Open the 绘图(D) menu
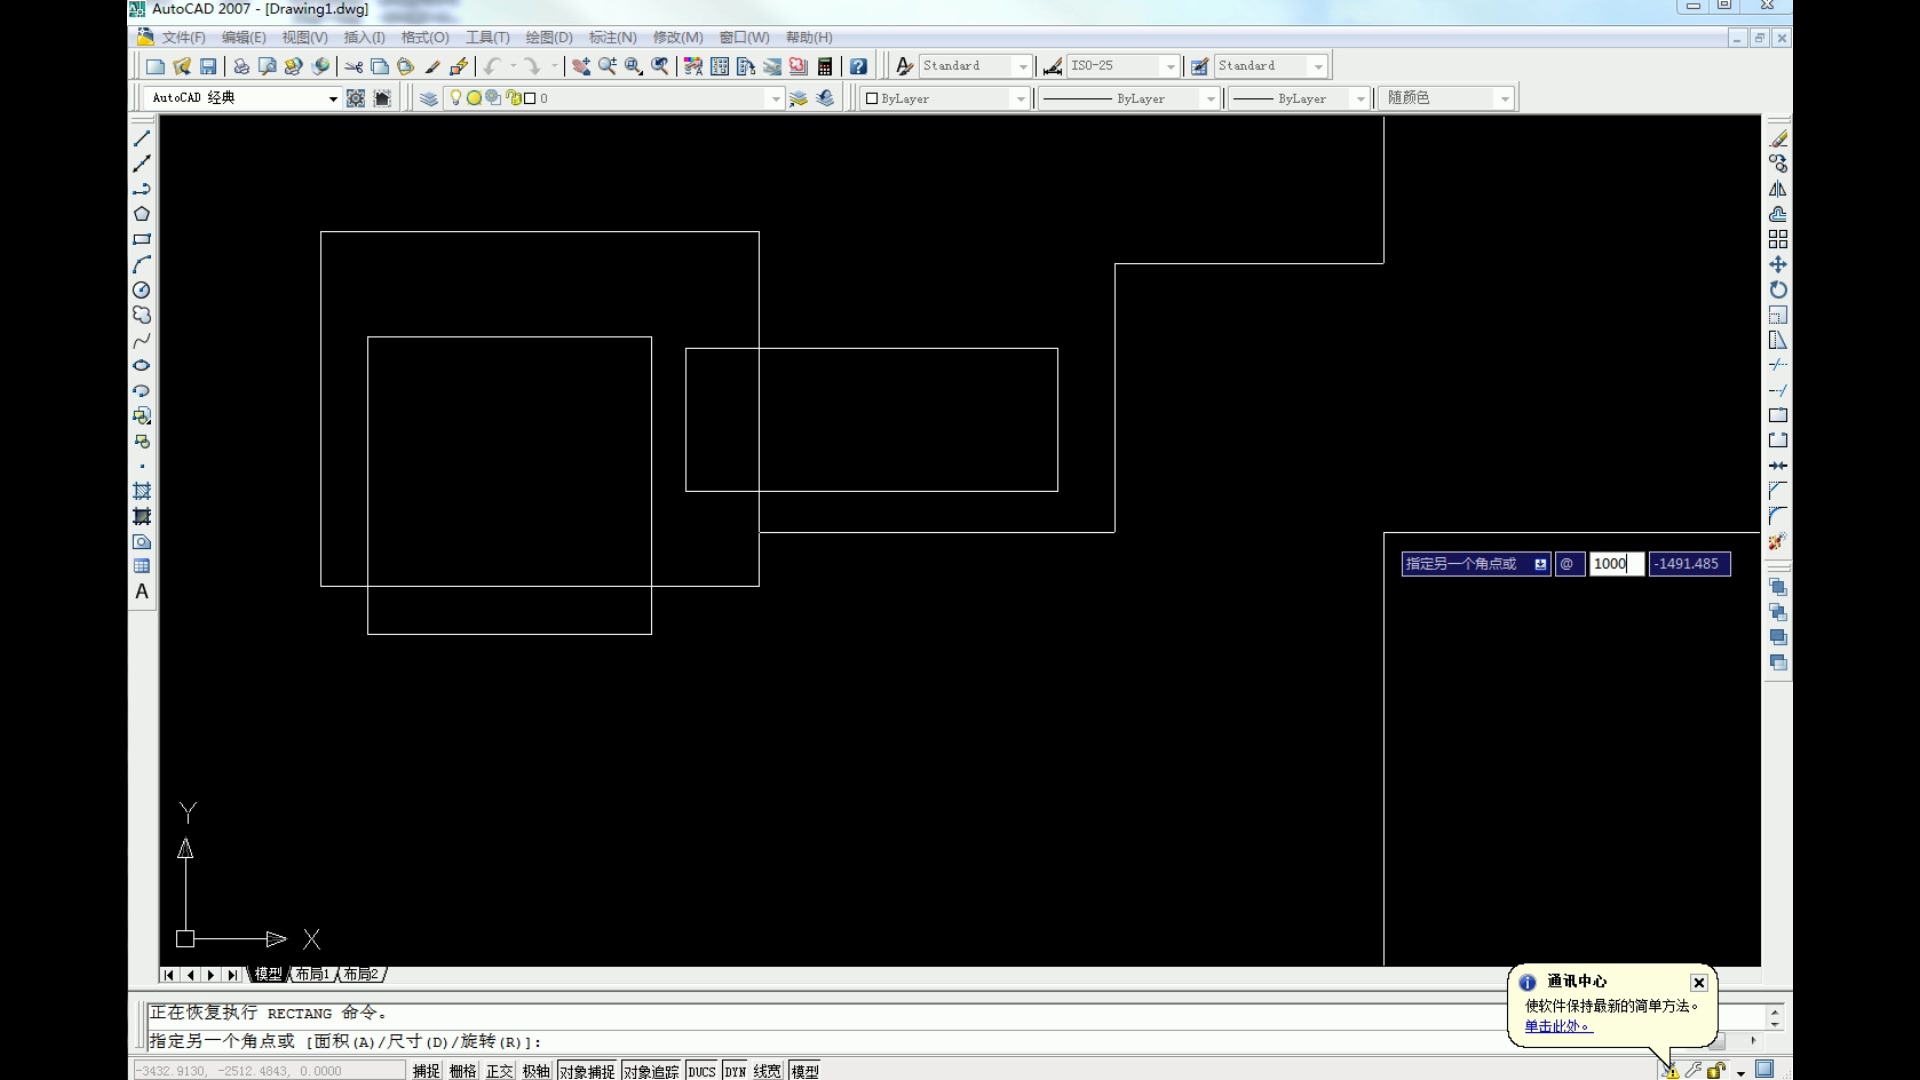Viewport: 1920px width, 1080px height. coord(549,38)
